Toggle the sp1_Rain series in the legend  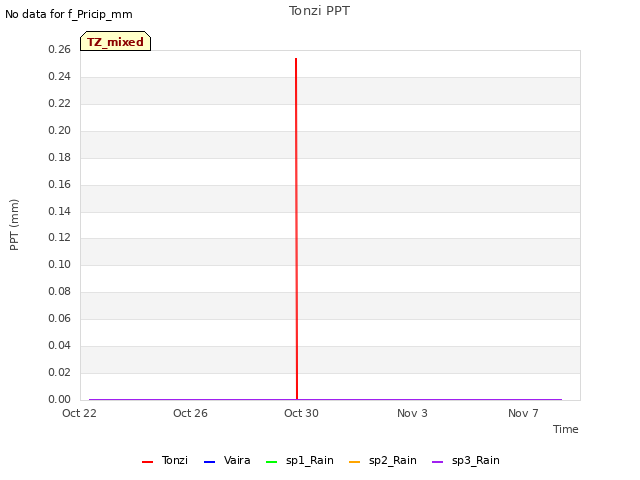(x=300, y=460)
